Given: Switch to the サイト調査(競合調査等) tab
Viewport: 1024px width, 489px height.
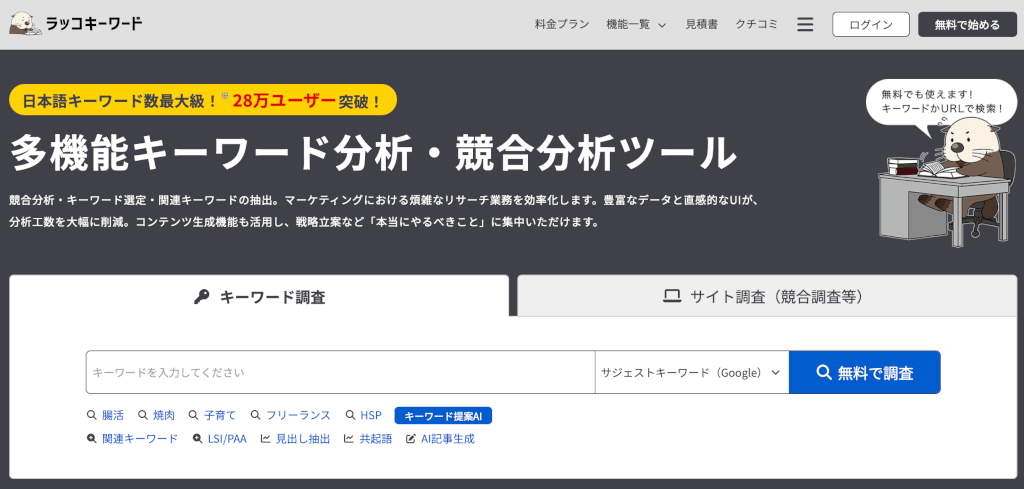Looking at the screenshot, I should coord(767,296).
